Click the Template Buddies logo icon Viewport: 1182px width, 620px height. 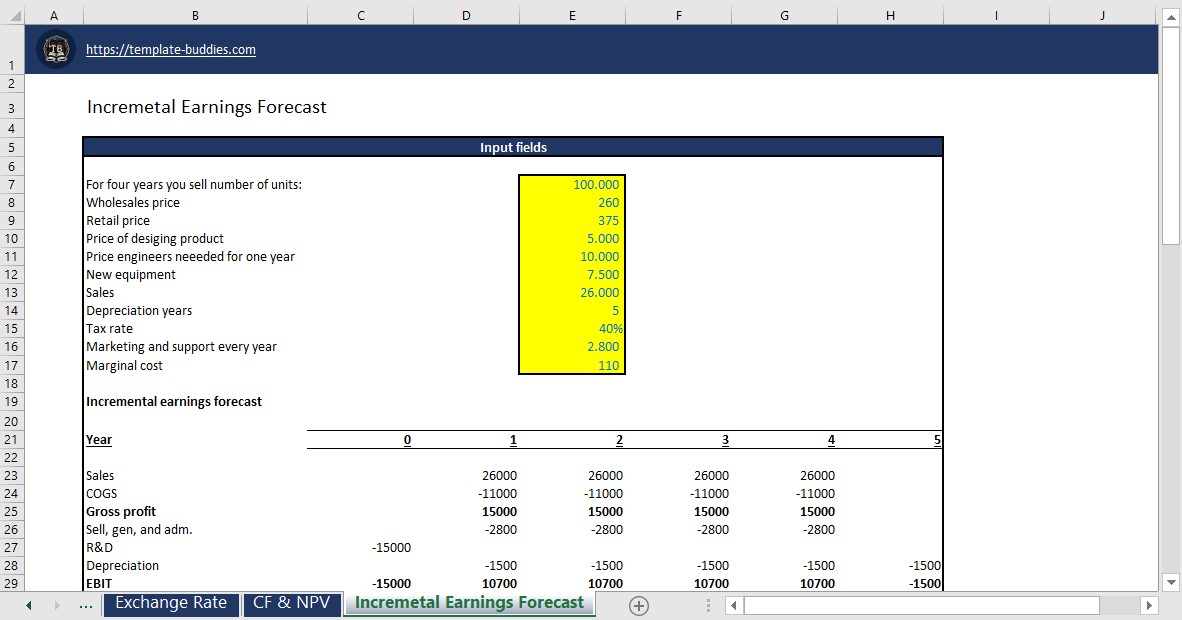pos(56,48)
